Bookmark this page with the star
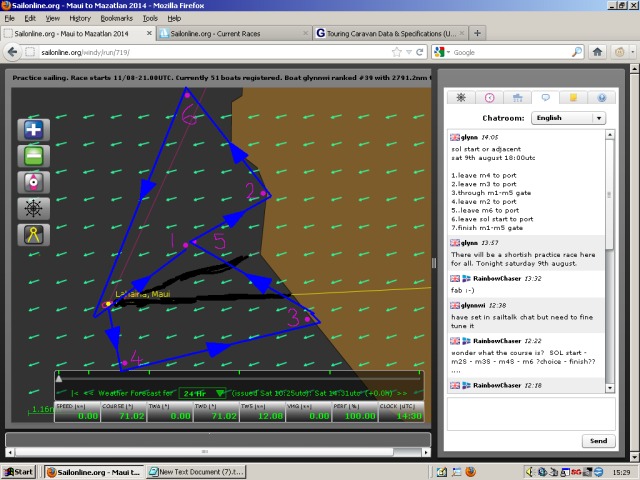640x480 pixels. tap(396, 52)
